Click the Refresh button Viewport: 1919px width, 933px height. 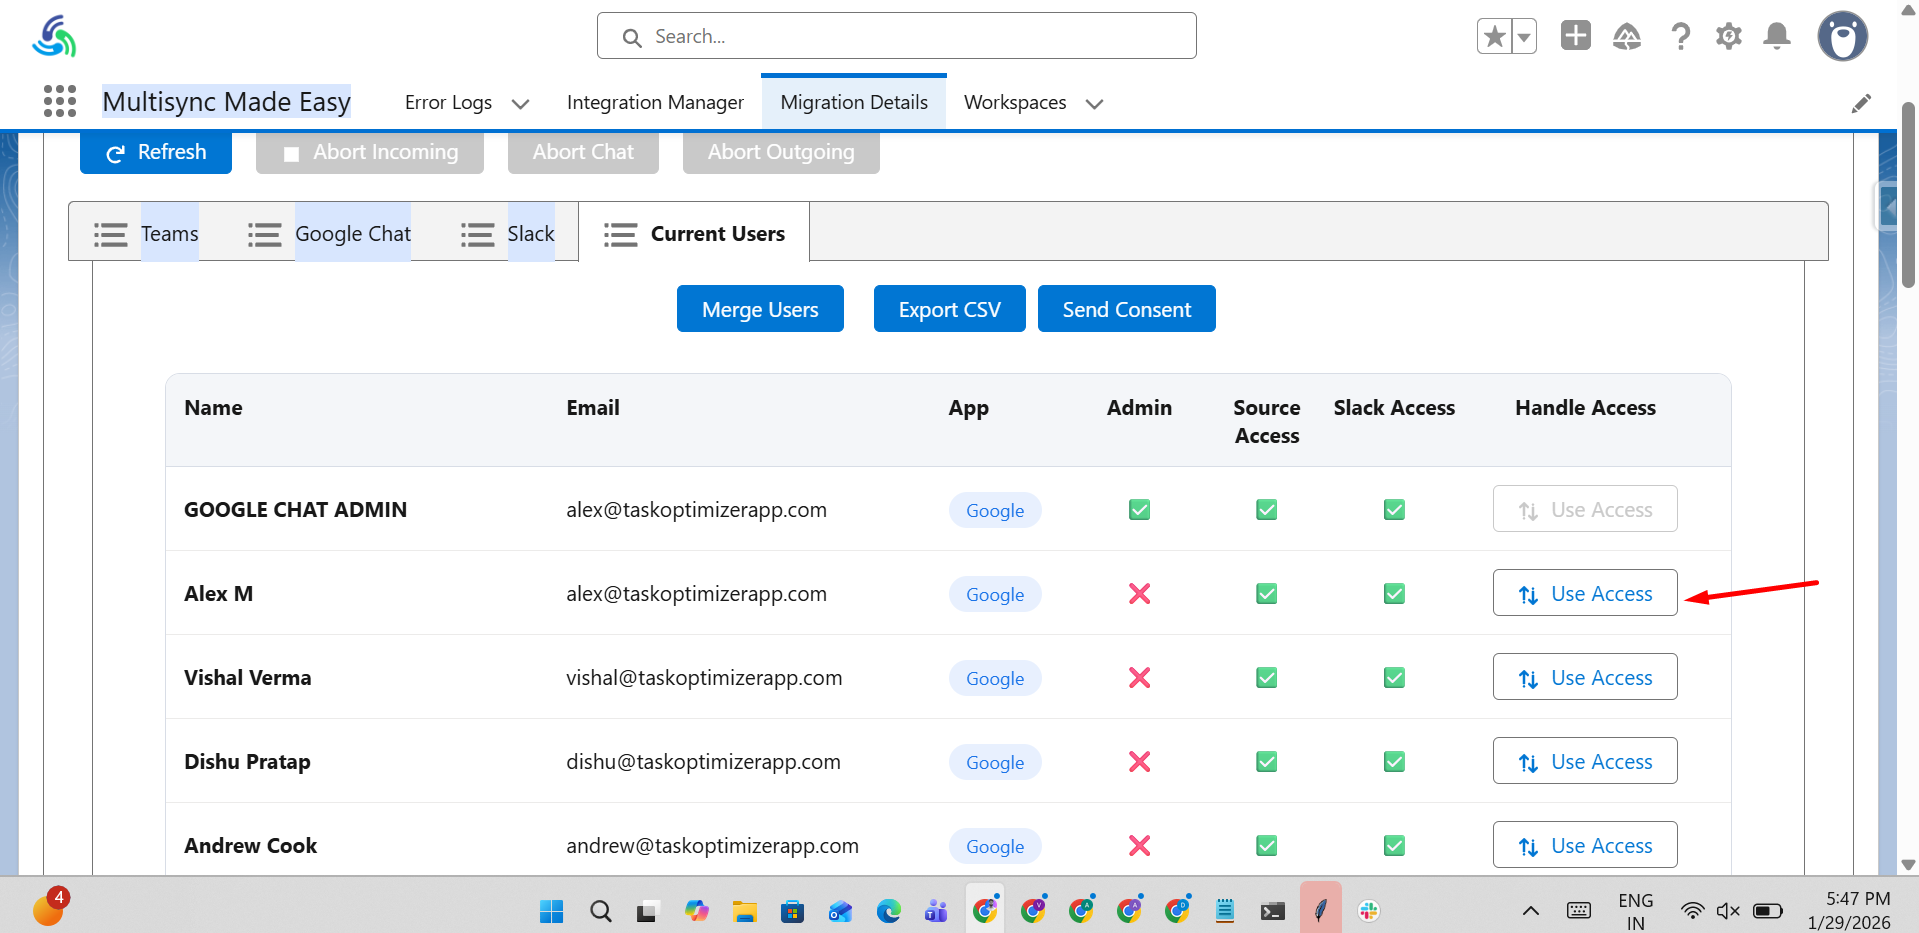point(156,152)
